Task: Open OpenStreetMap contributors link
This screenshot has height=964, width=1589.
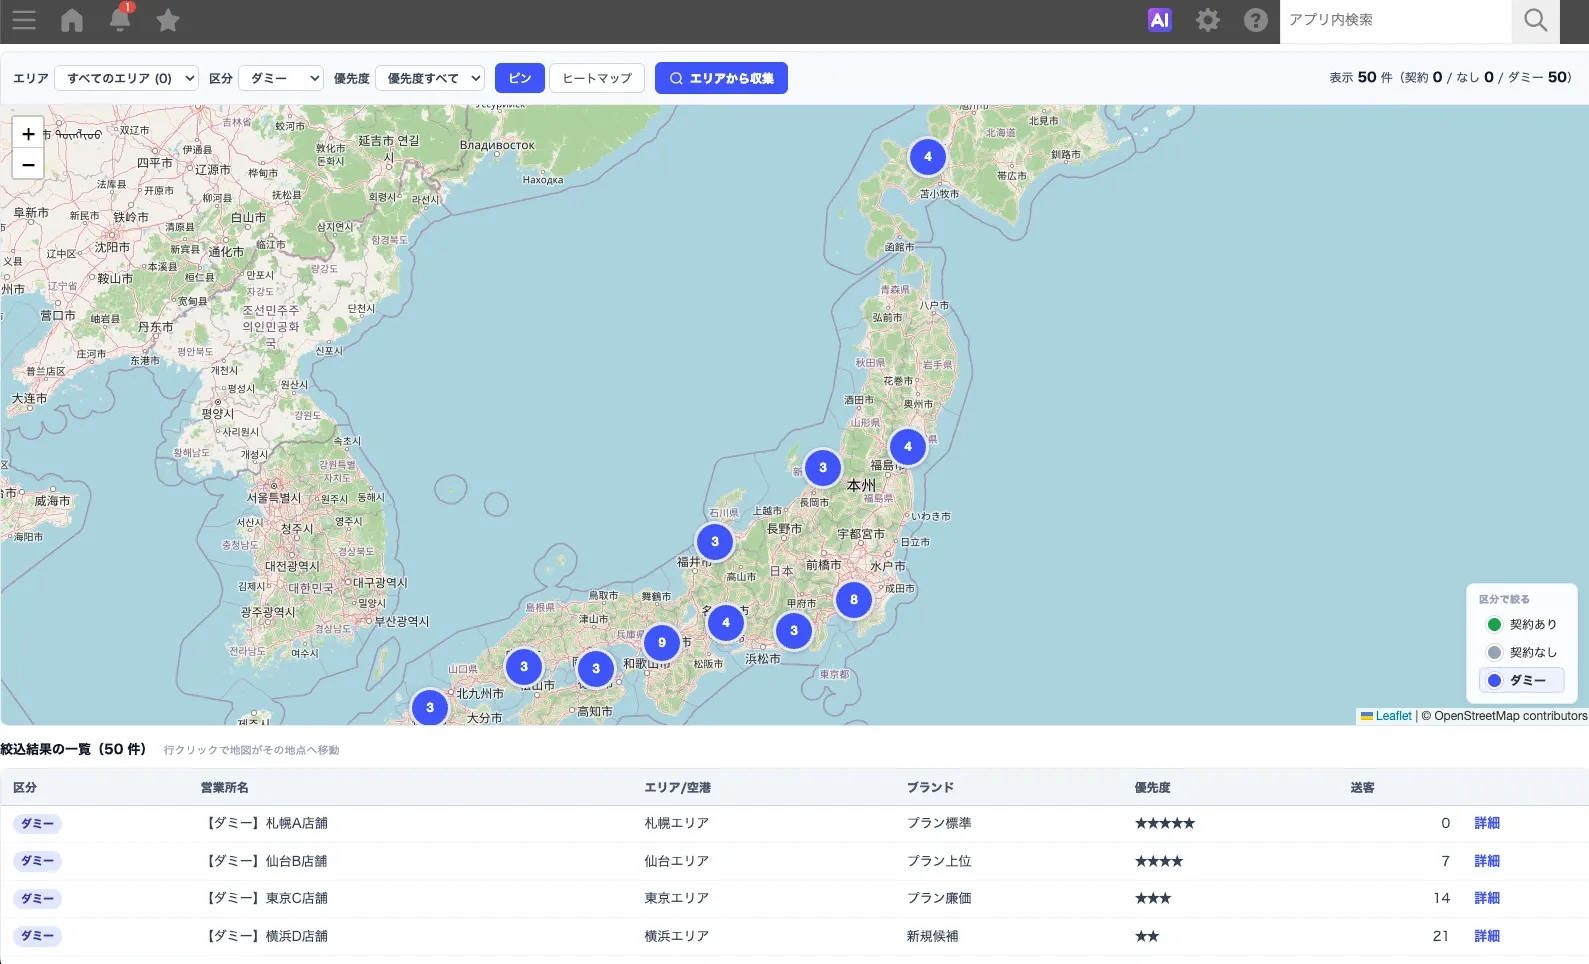Action: (1510, 716)
